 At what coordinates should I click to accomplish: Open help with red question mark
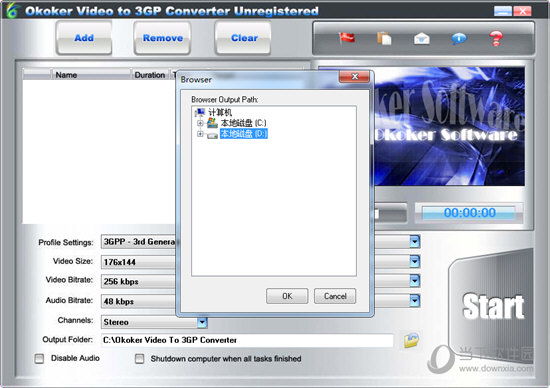point(496,38)
